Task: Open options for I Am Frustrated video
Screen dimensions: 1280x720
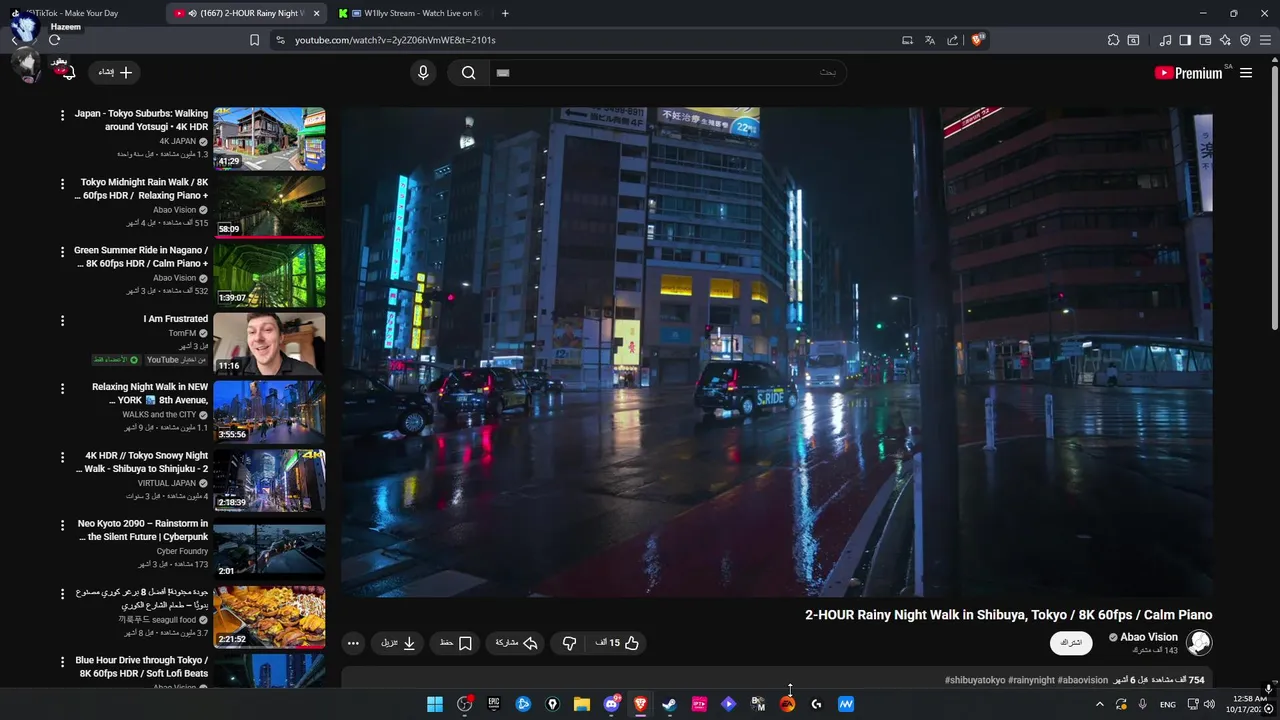Action: (x=62, y=320)
